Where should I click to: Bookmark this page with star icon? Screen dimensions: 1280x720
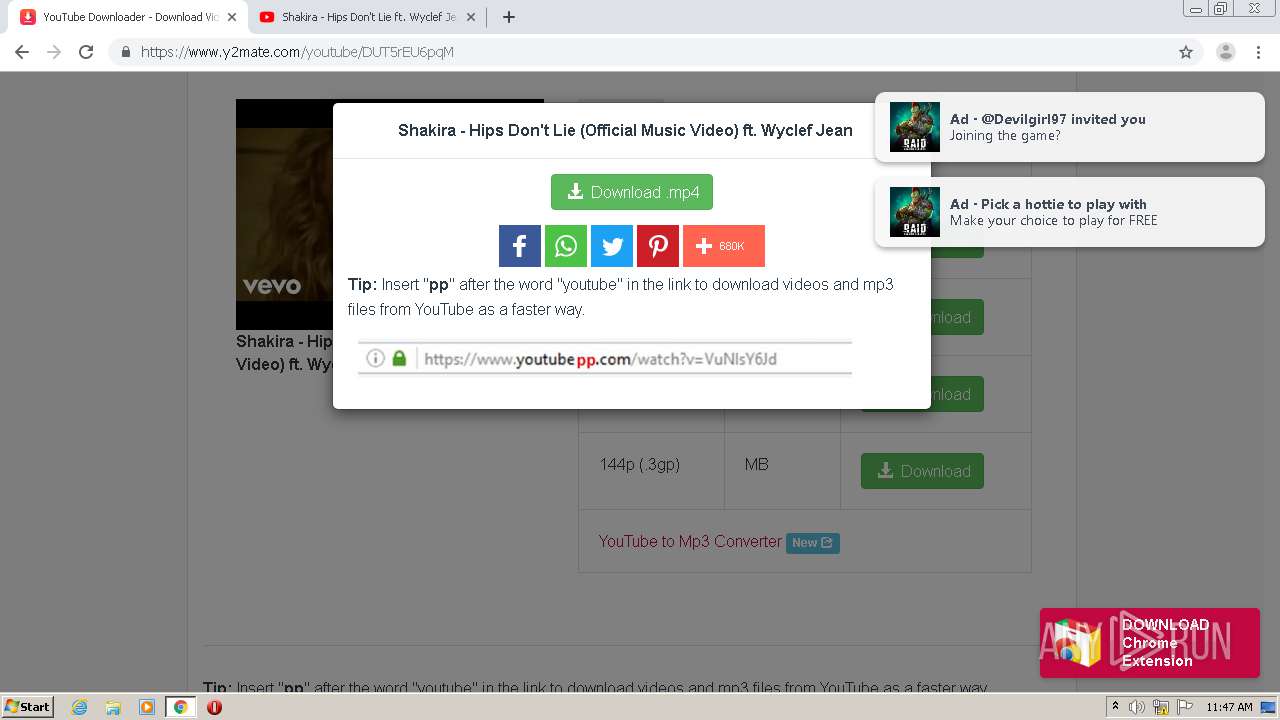1186,52
